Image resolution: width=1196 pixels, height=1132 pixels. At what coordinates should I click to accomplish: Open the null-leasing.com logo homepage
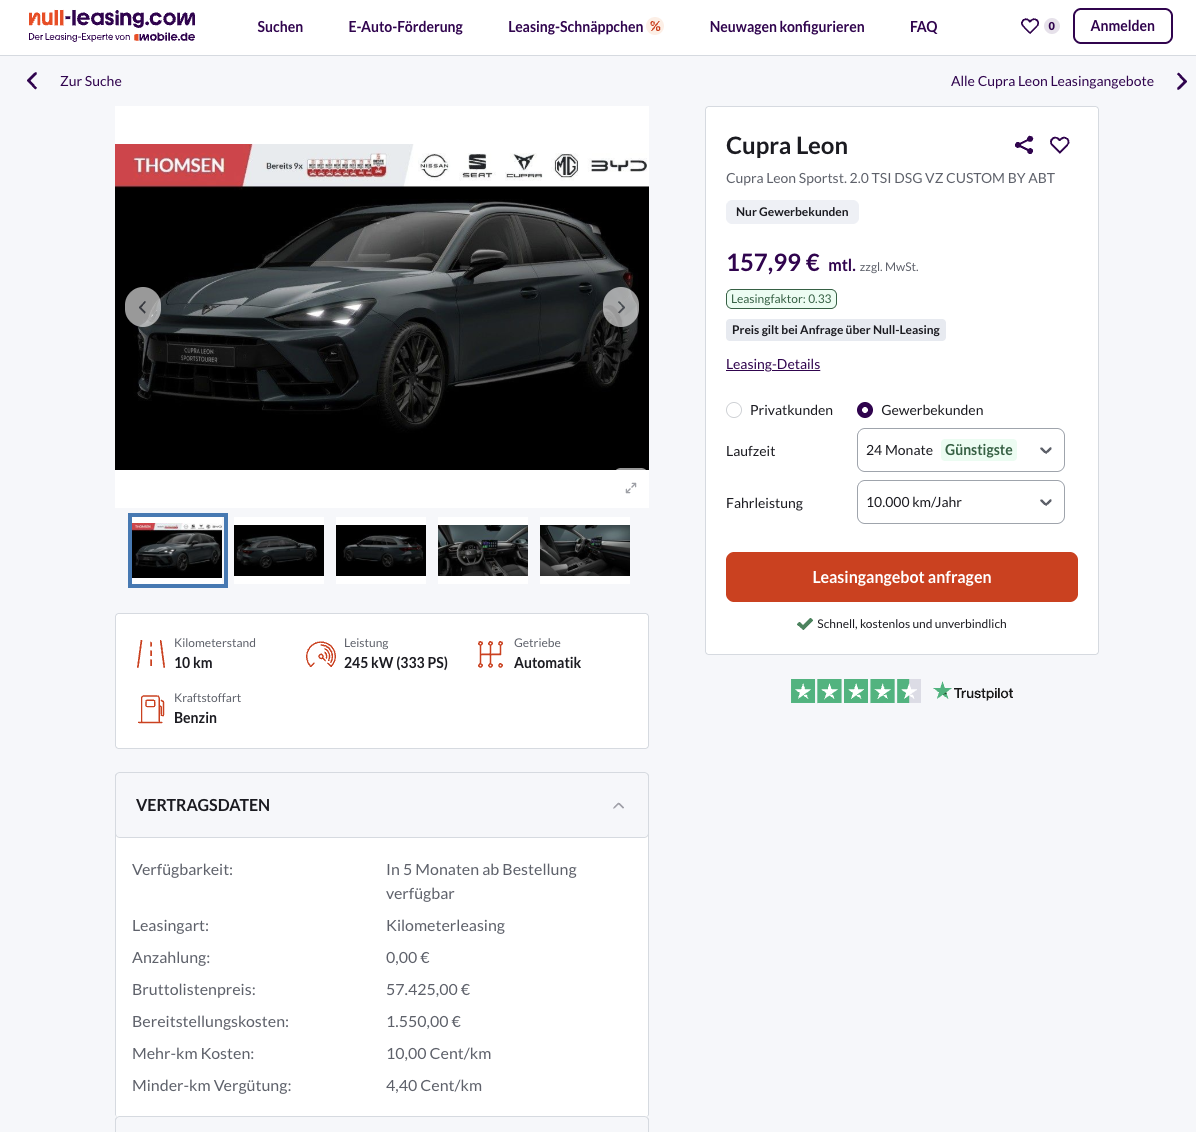[111, 26]
